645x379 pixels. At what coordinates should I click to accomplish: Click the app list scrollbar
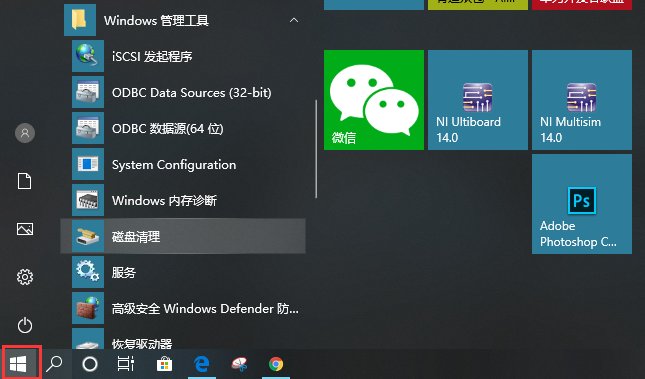pyautogui.click(x=316, y=149)
